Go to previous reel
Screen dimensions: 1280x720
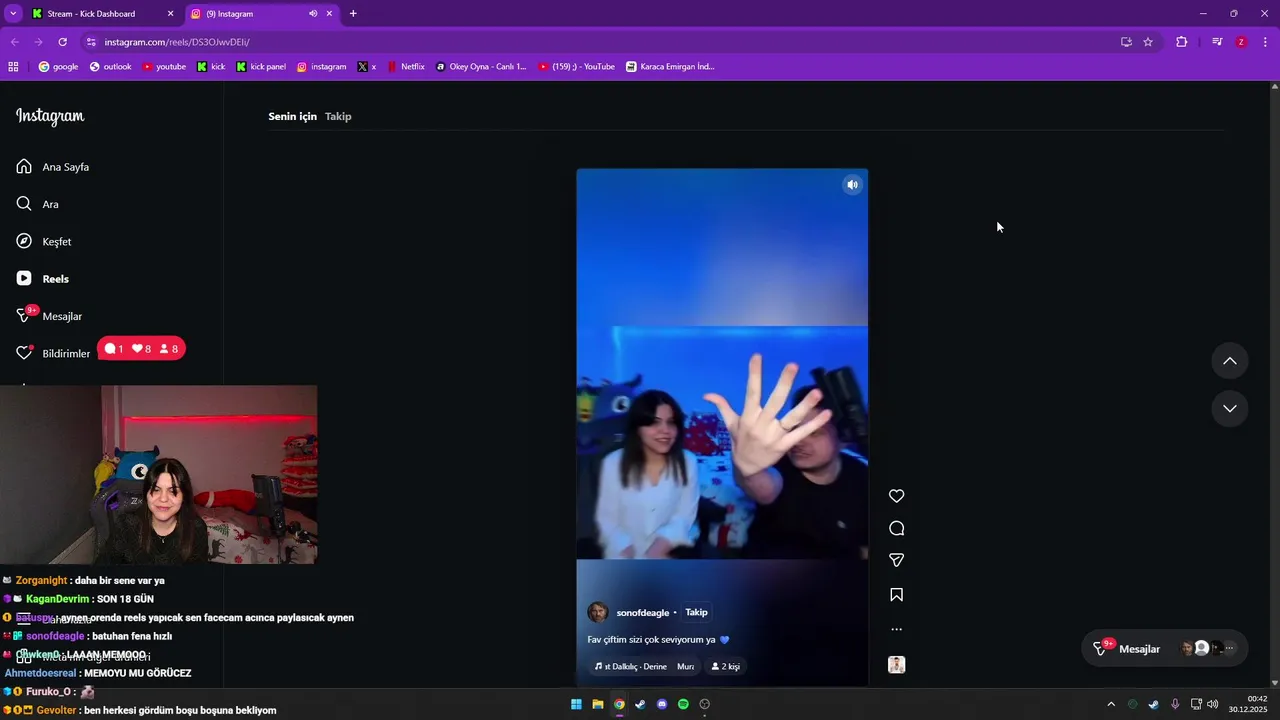point(1230,361)
